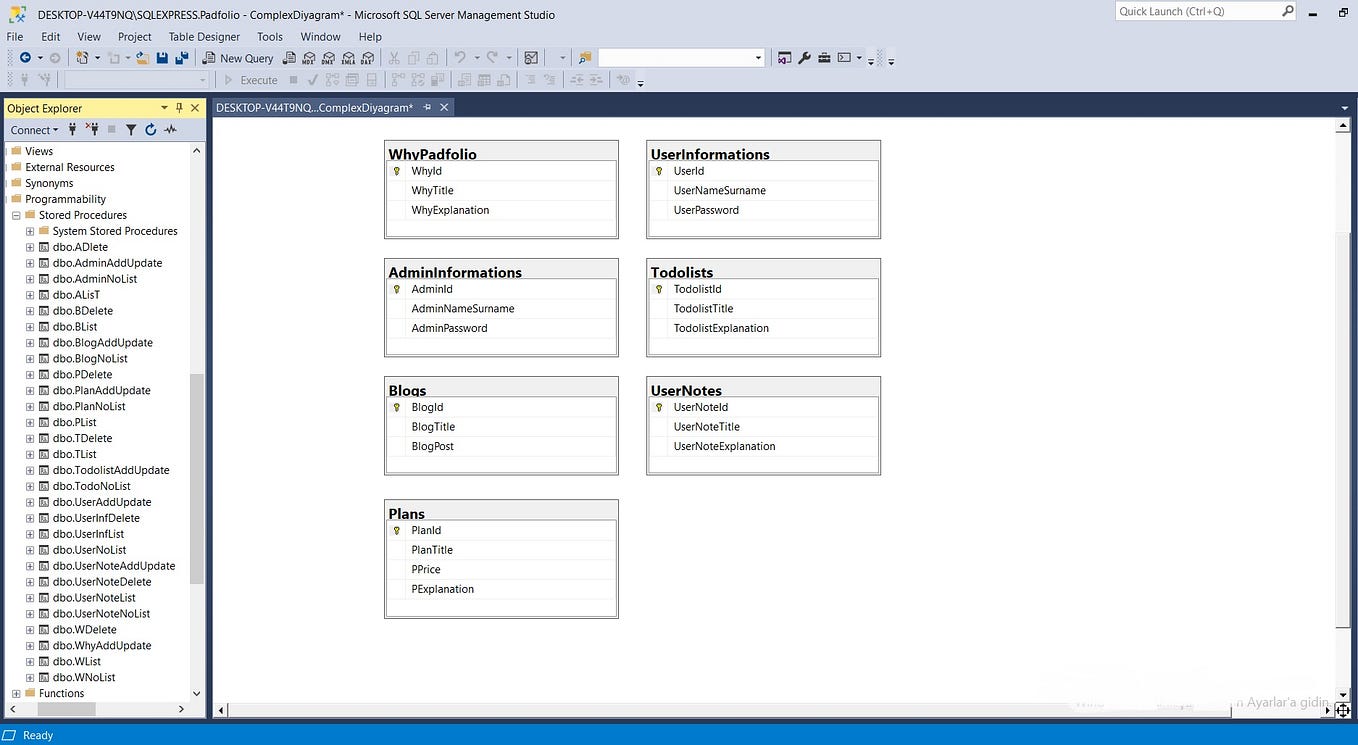
Task: Click the horizontal scrollbar of Object Explorer
Action: click(65, 709)
